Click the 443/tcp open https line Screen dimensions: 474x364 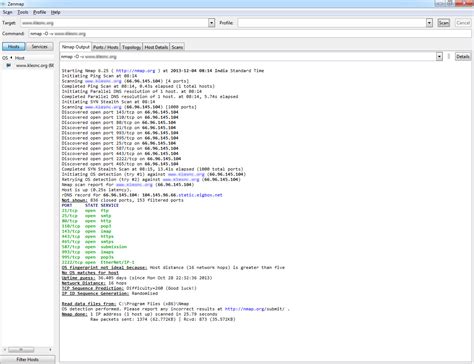[x=88, y=236]
